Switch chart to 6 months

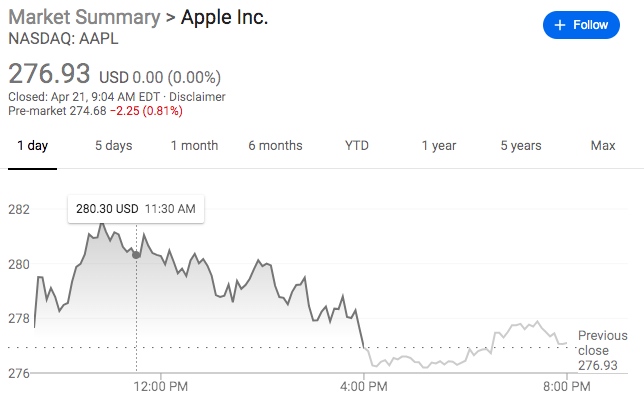point(275,146)
